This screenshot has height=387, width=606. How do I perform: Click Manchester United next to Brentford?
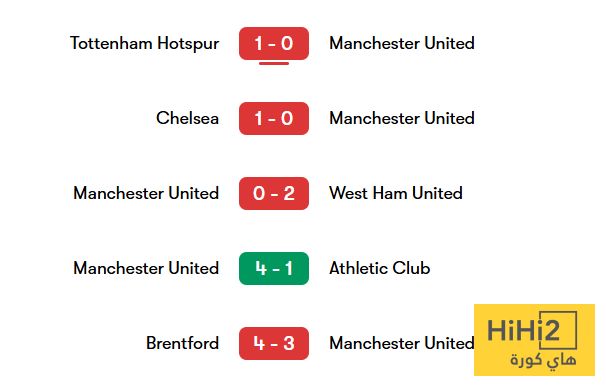pos(402,343)
